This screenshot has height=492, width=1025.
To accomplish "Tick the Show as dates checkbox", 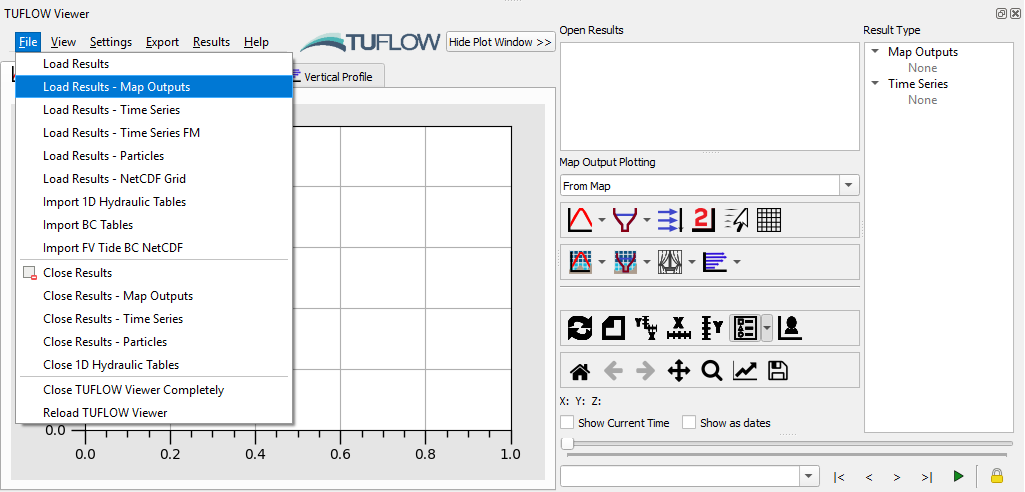I will [689, 423].
